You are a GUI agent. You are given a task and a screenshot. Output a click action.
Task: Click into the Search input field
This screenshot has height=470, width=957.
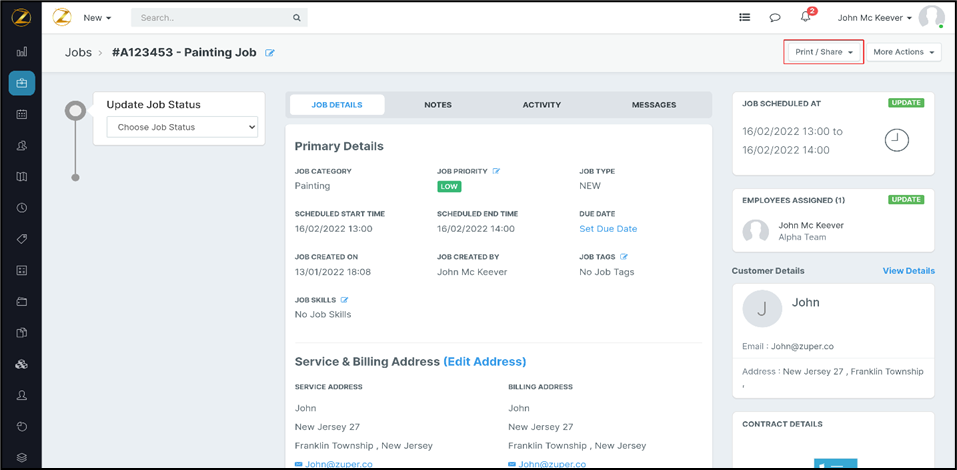[214, 18]
